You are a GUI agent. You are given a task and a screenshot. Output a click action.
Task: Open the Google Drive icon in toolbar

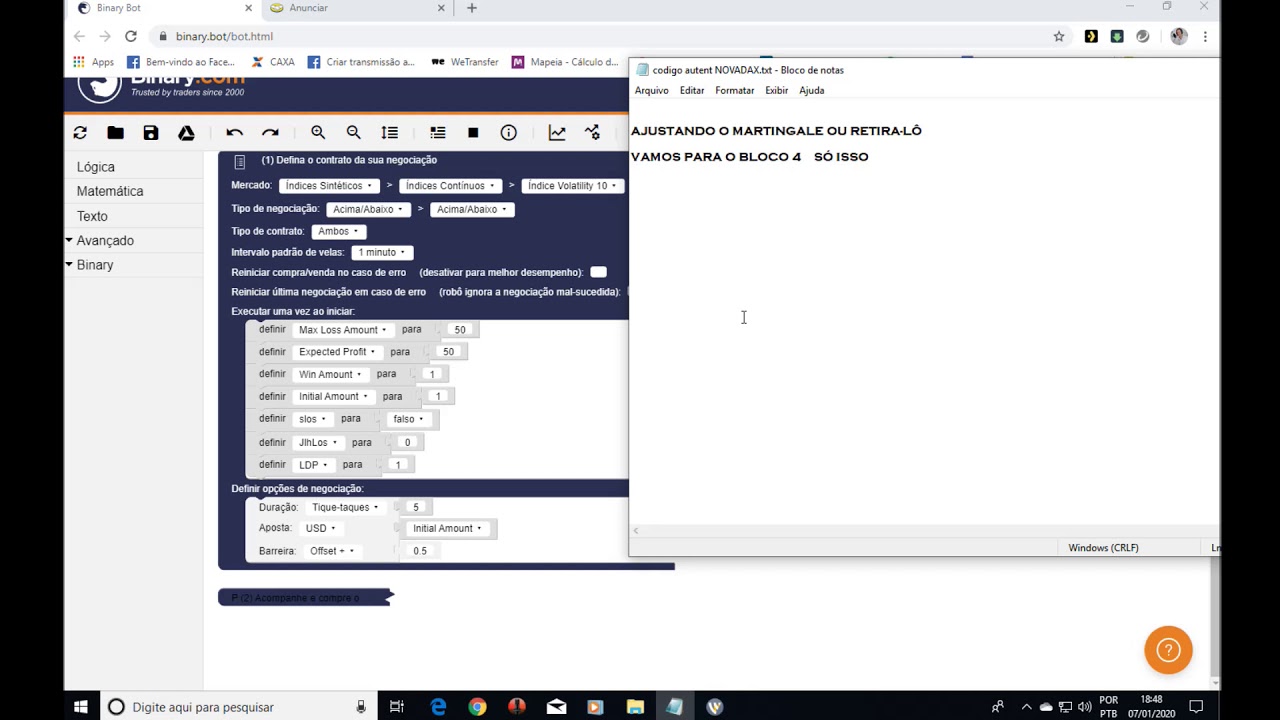186,133
